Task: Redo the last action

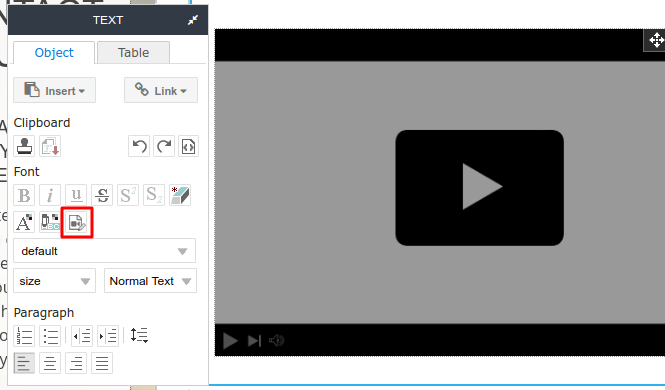Action: pyautogui.click(x=164, y=146)
